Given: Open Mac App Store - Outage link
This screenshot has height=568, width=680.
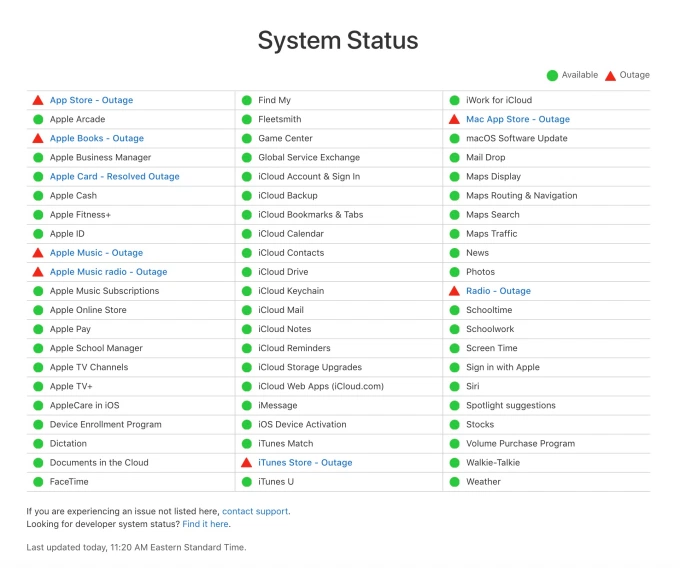Looking at the screenshot, I should coord(517,119).
